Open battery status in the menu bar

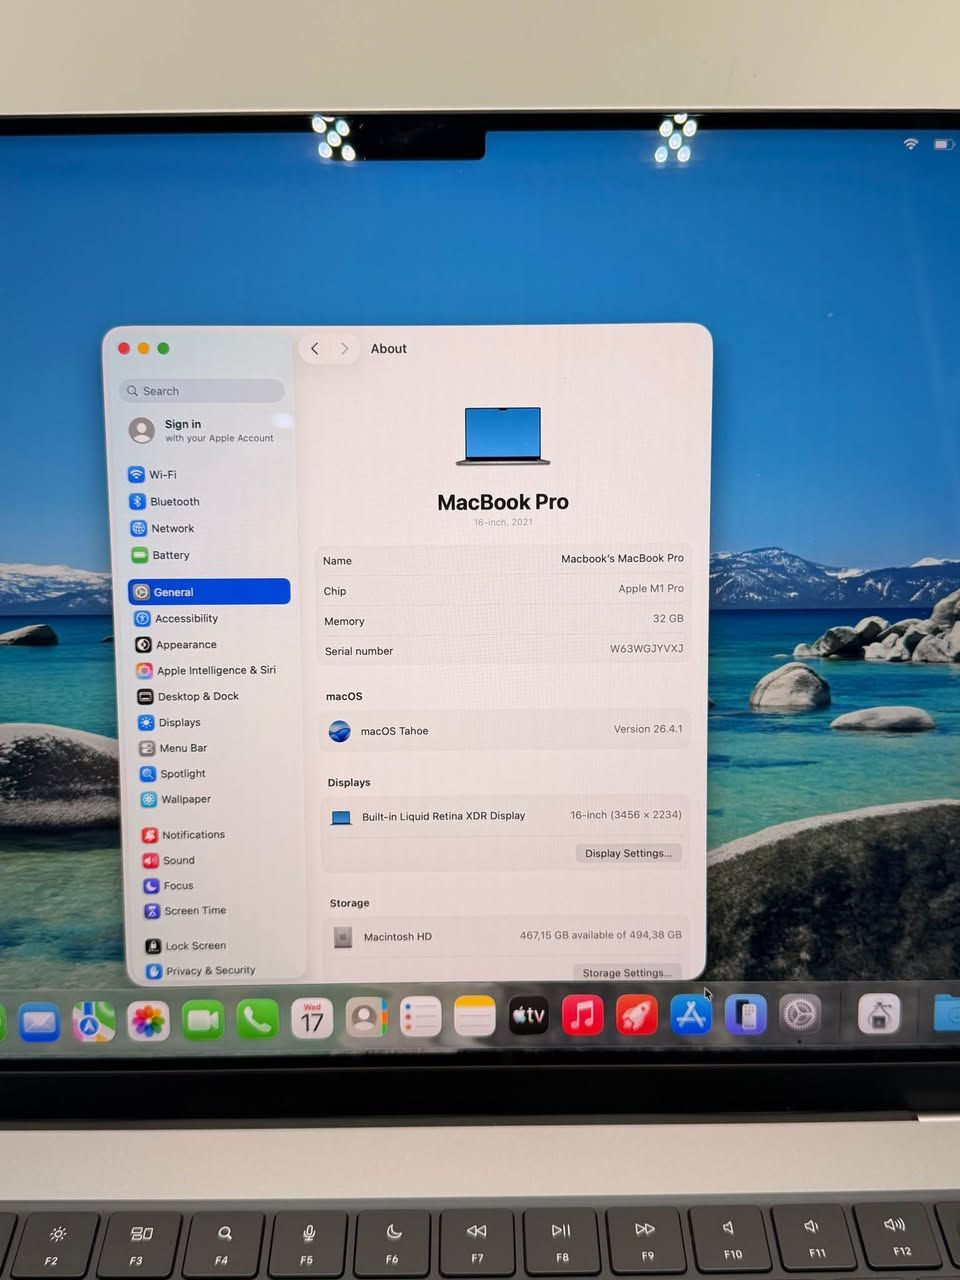pyautogui.click(x=943, y=145)
